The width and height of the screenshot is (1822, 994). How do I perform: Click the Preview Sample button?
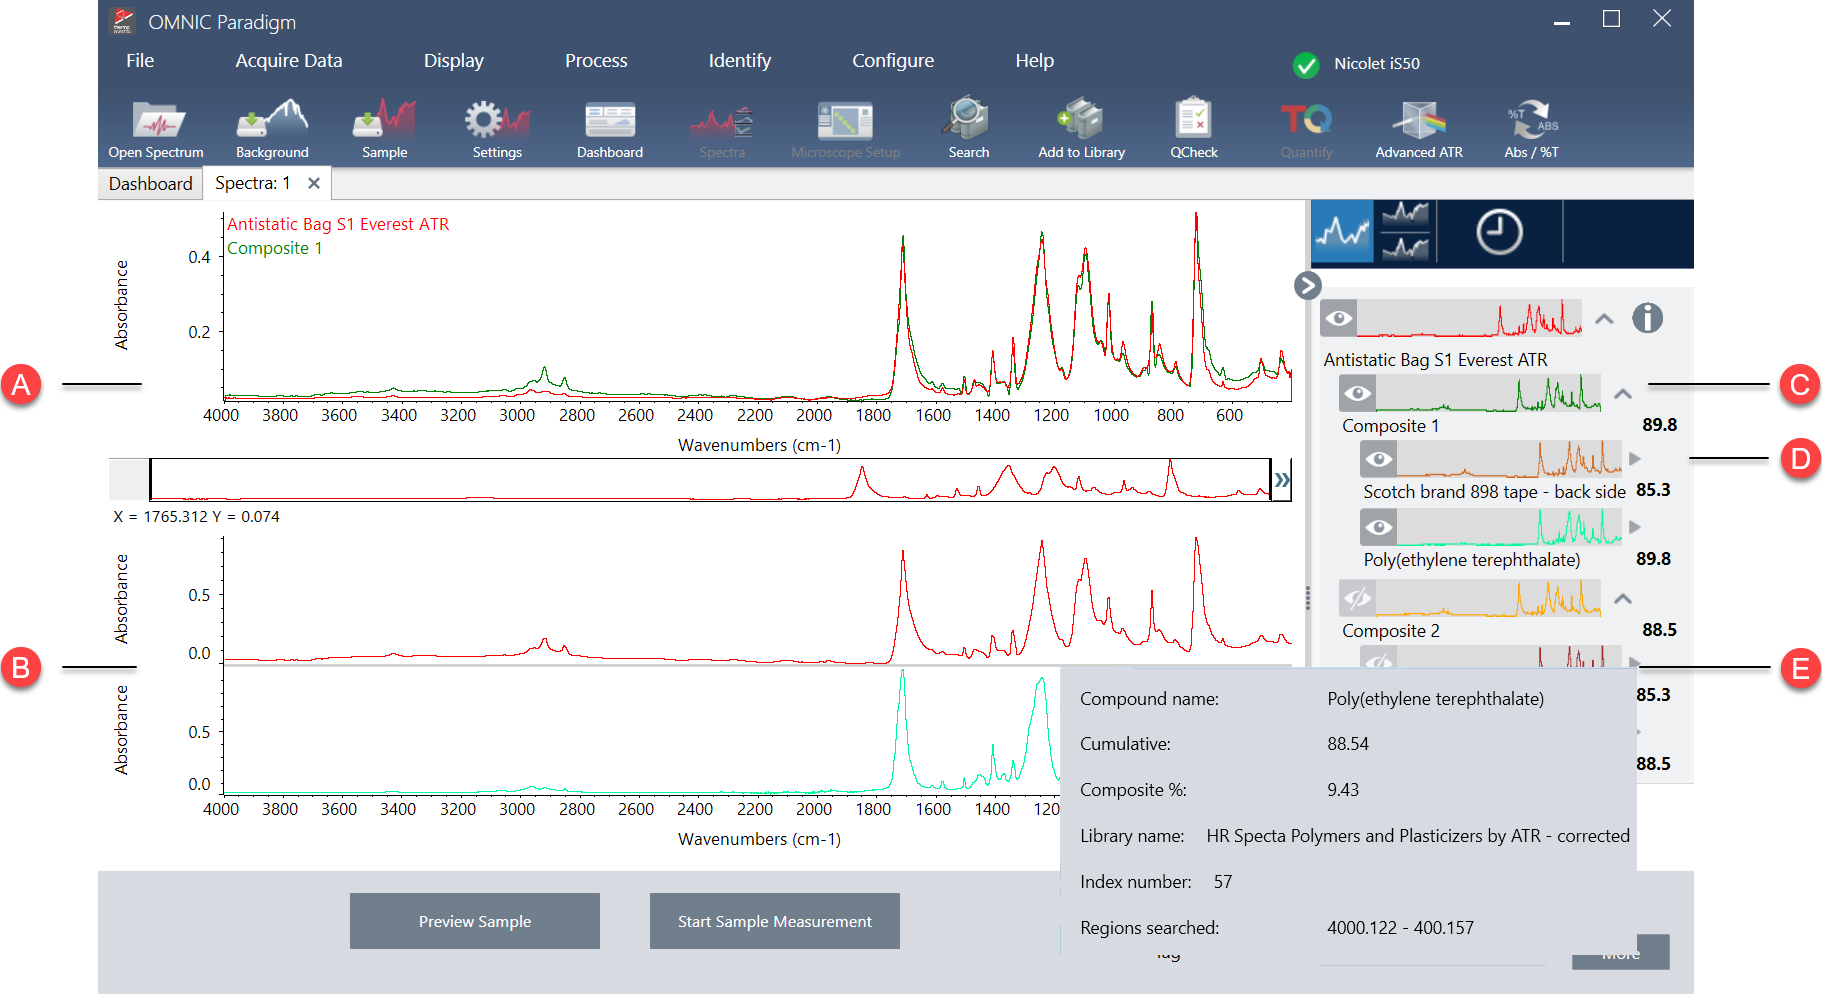point(475,921)
